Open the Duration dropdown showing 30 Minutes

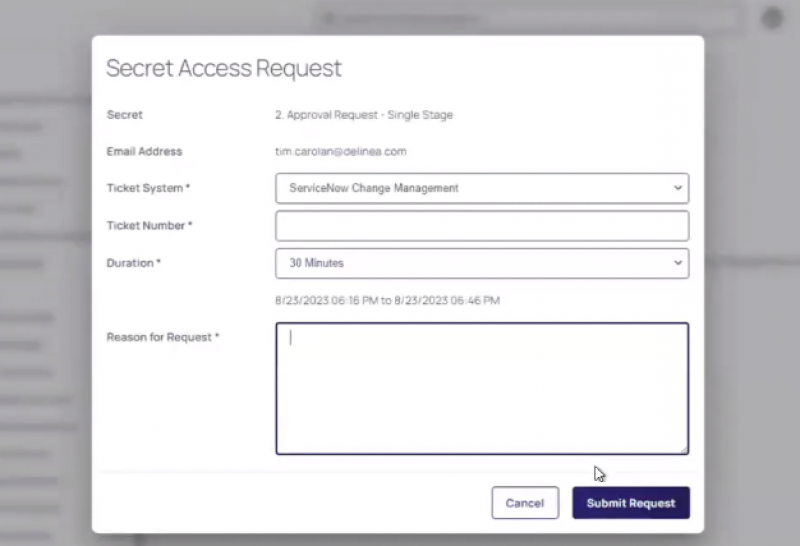point(480,263)
